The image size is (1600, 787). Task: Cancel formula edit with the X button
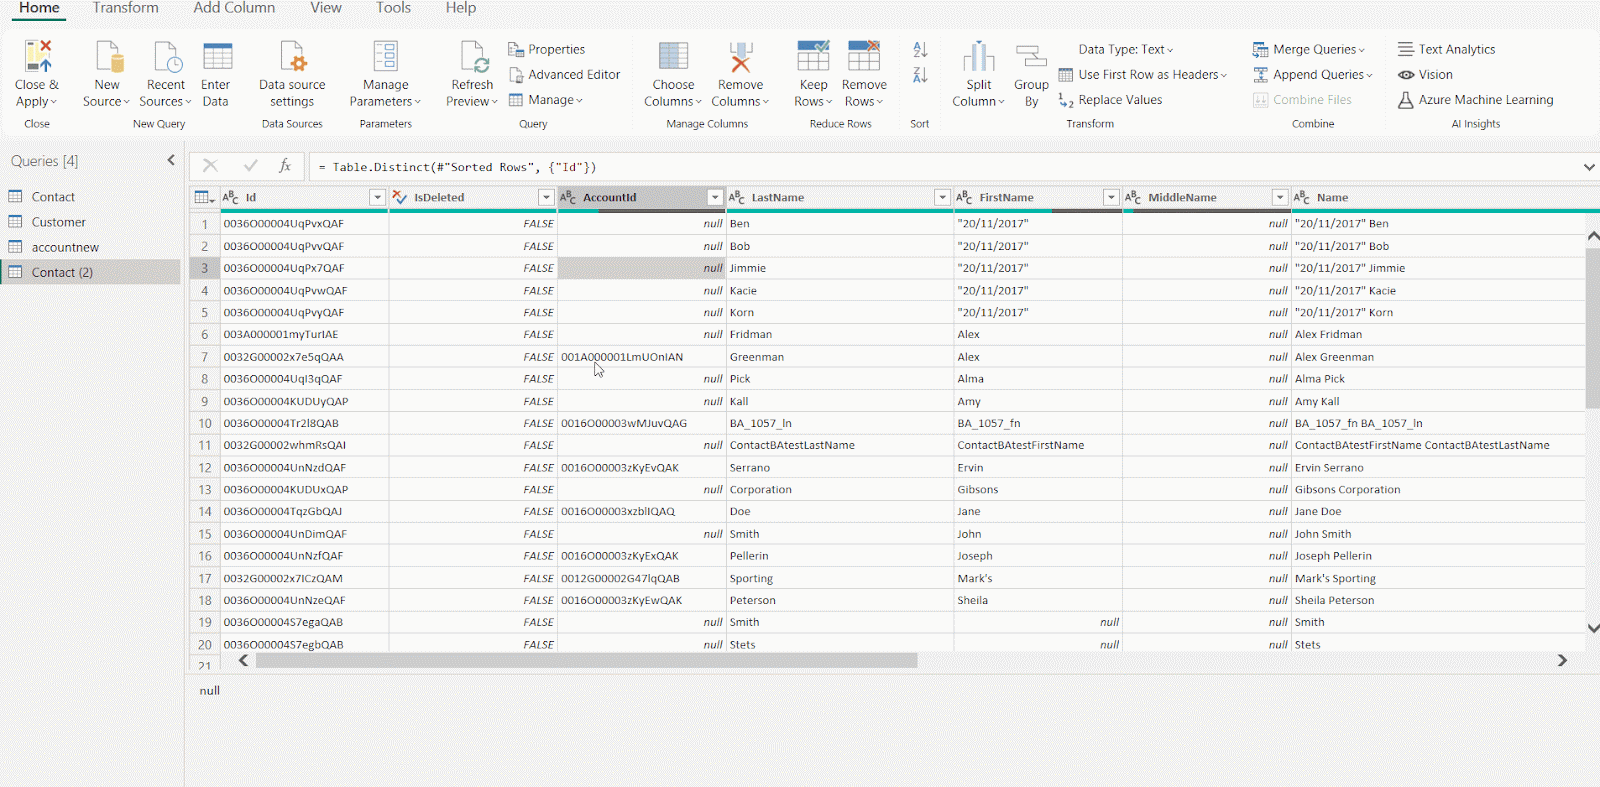[210, 166]
